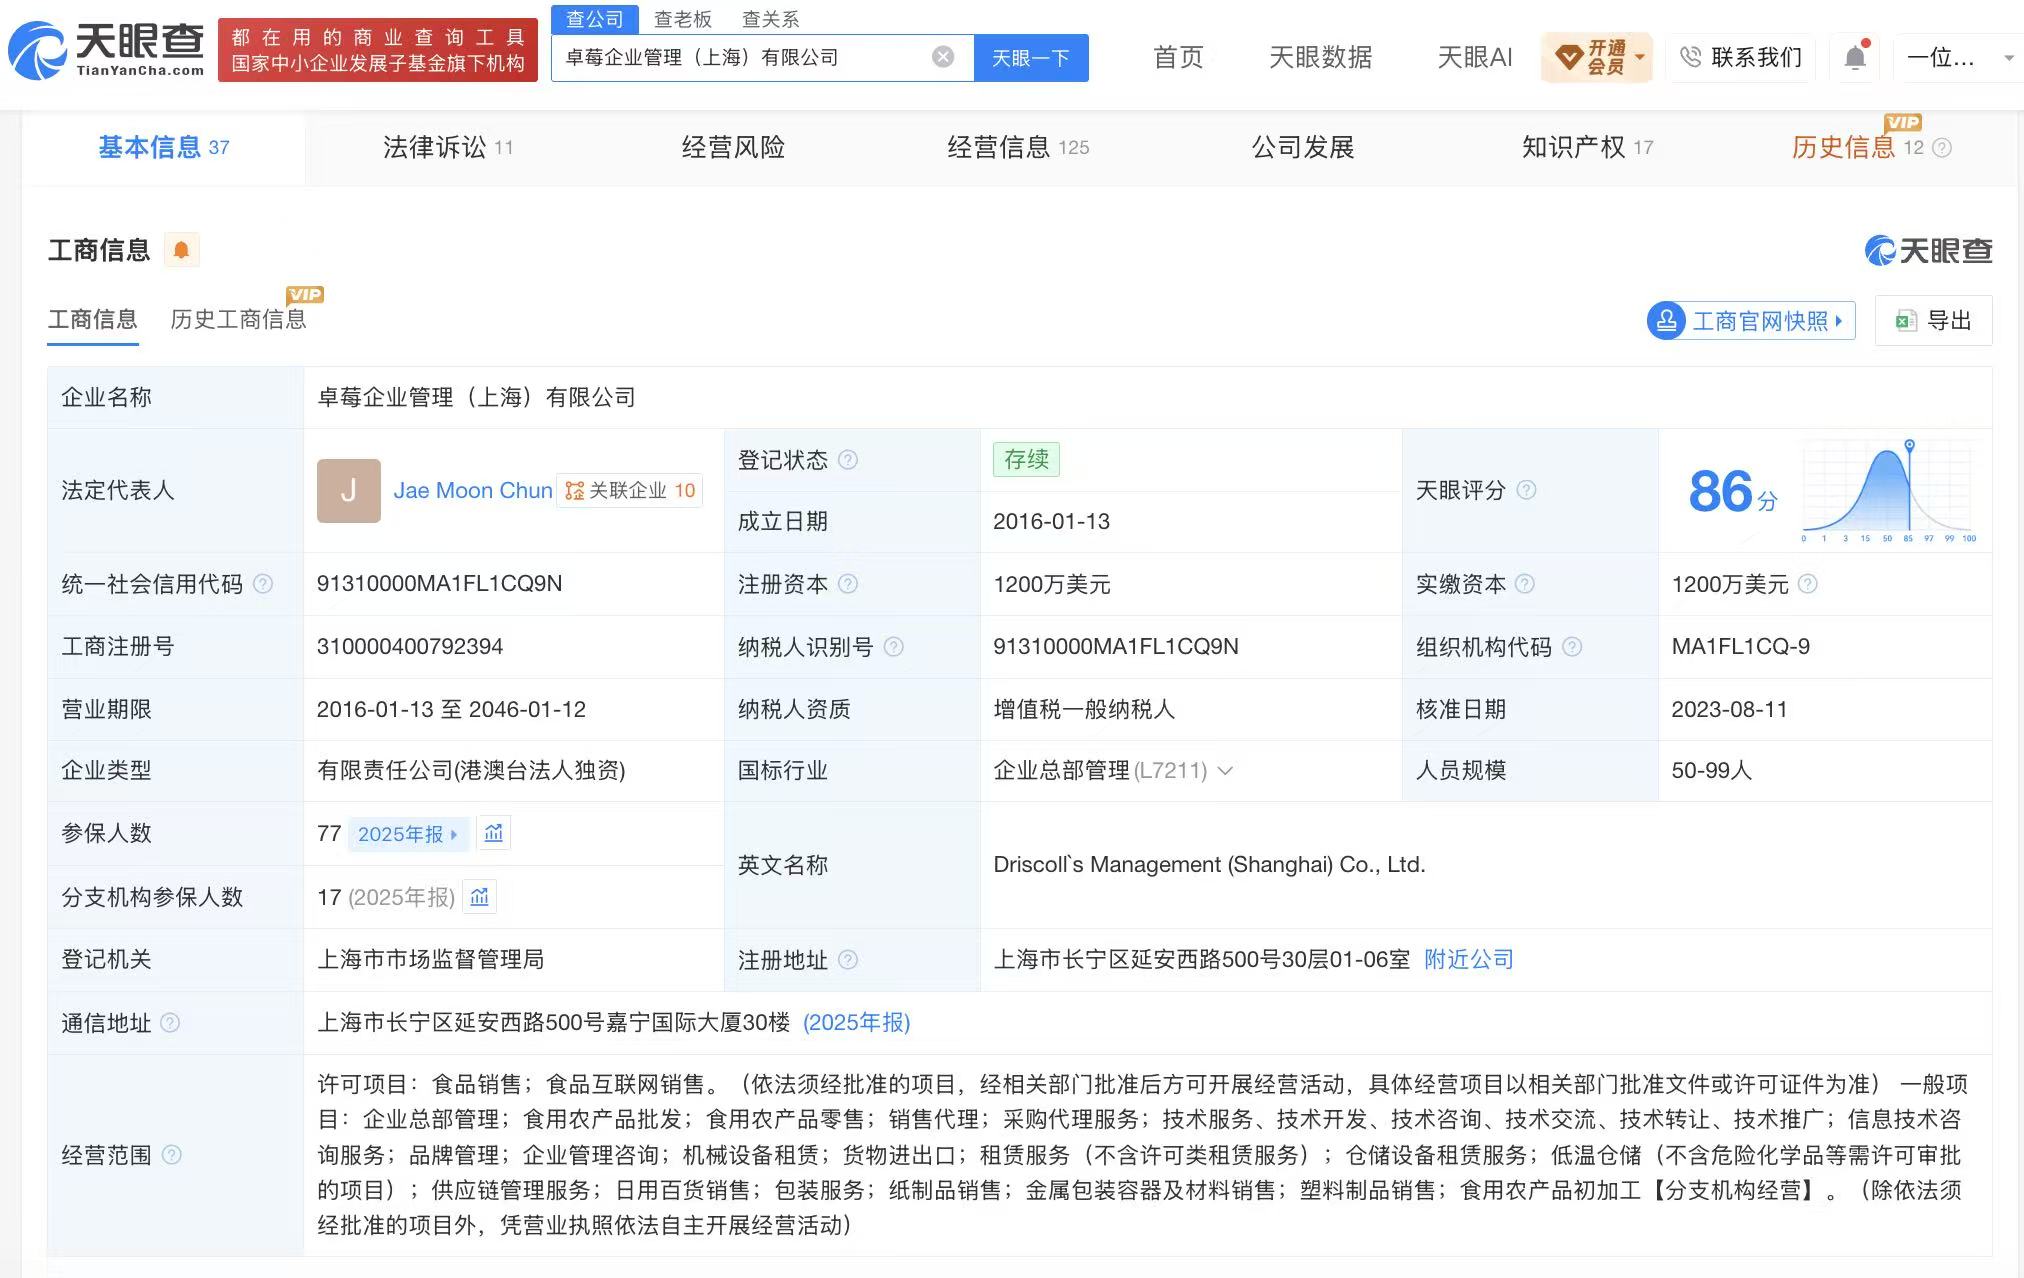Open the chart icon in the 分支机构参保人数 row
2024x1278 pixels.
480,897
